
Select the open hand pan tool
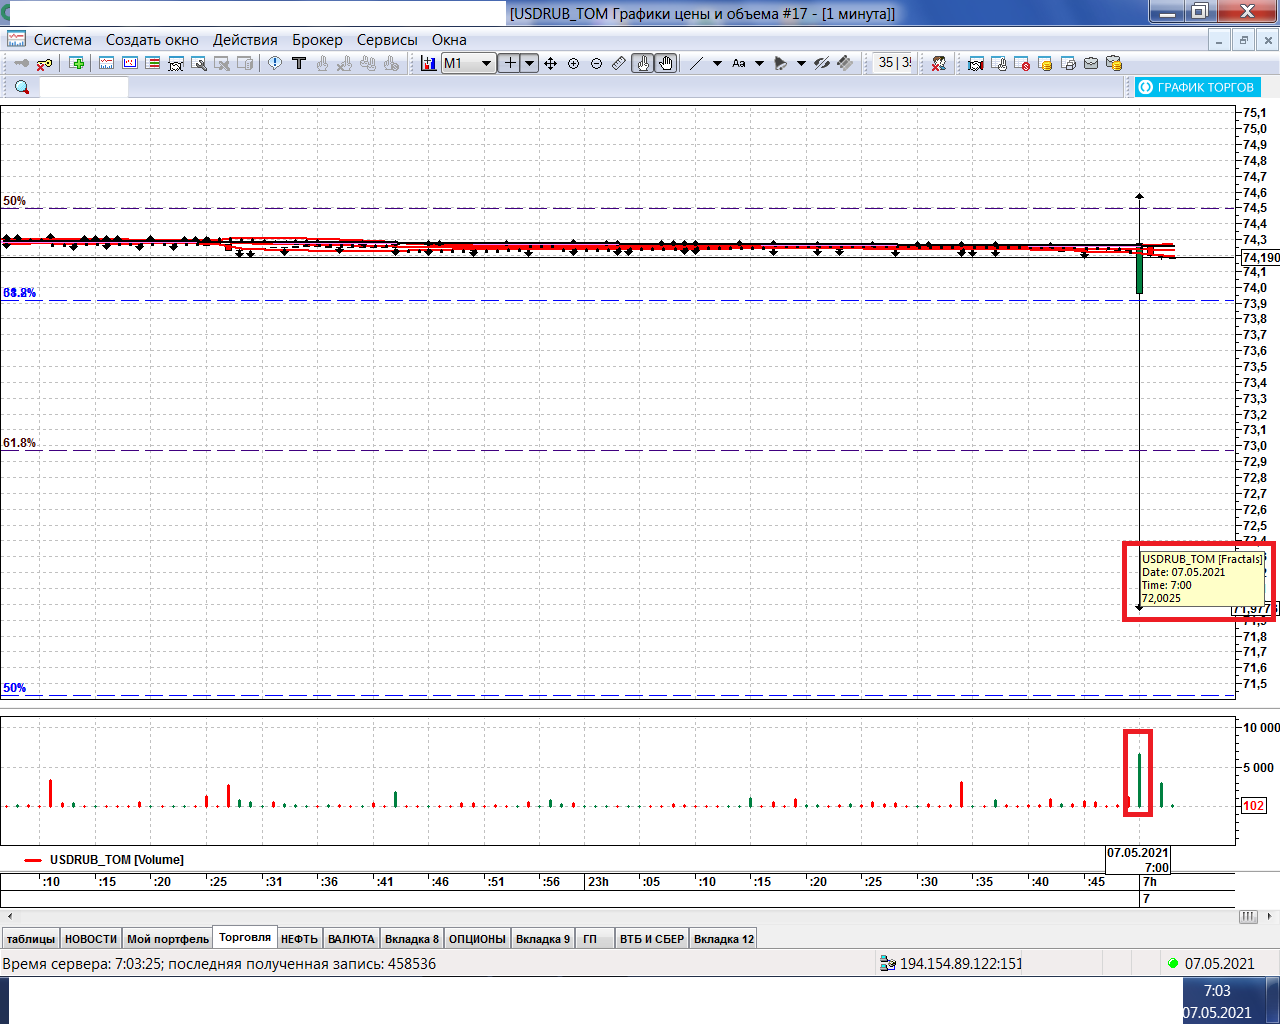(x=666, y=63)
